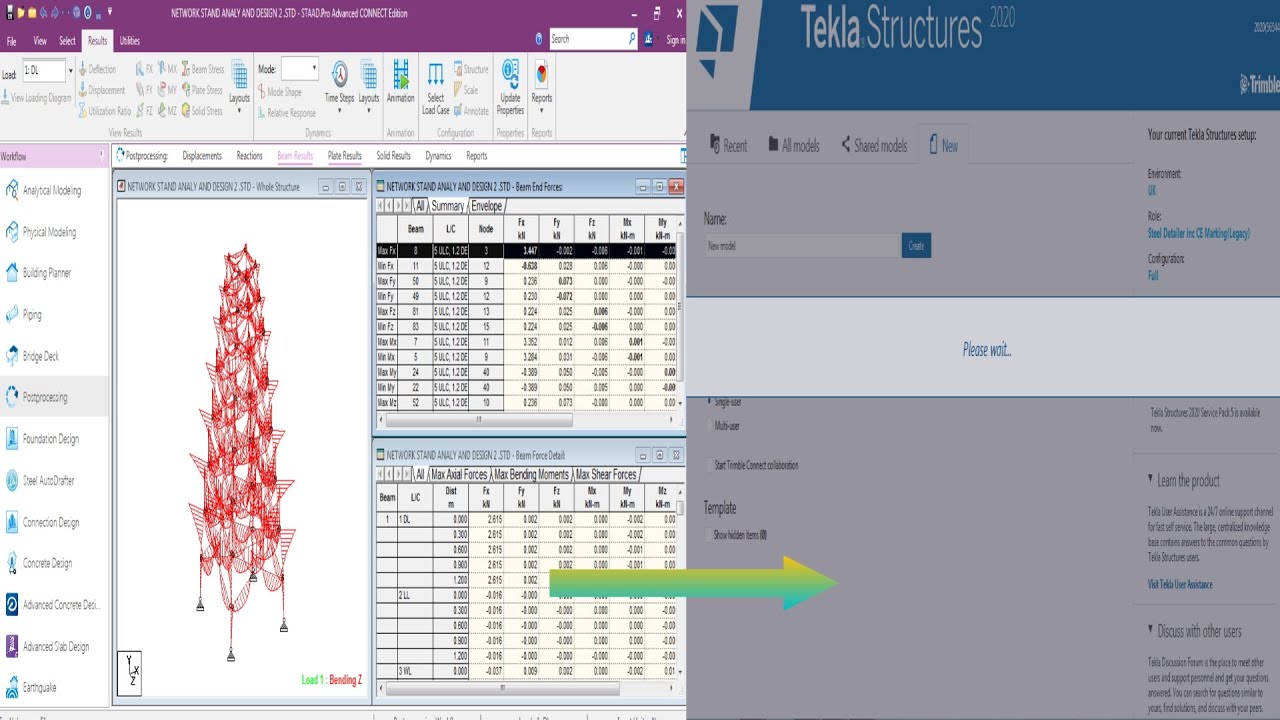The width and height of the screenshot is (1280, 720).
Task: Click the Scale configuration icon
Action: coord(465,90)
